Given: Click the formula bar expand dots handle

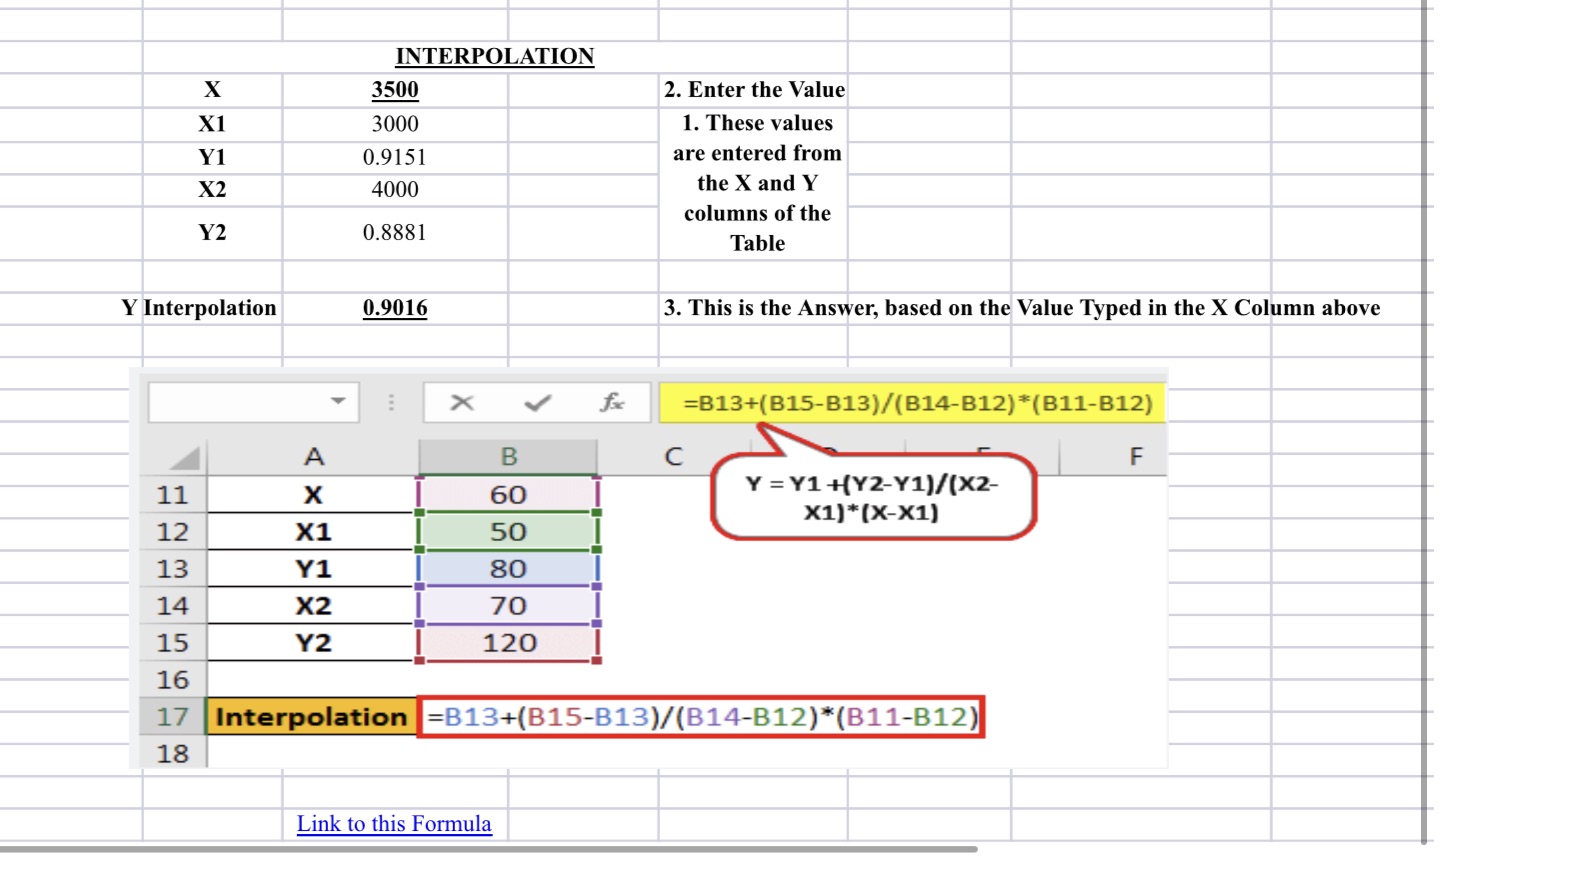Looking at the screenshot, I should point(391,402).
